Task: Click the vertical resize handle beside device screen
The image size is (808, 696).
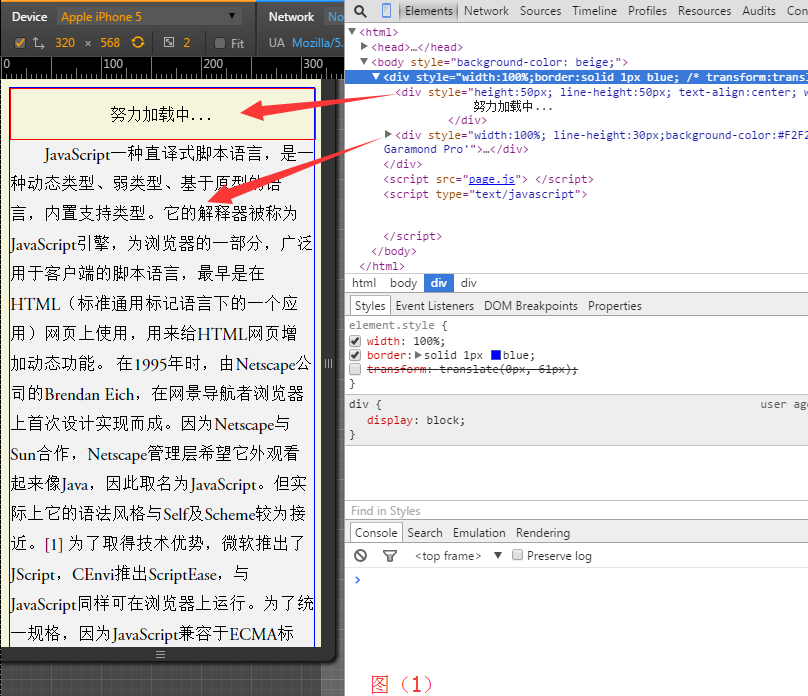Action: (x=328, y=364)
